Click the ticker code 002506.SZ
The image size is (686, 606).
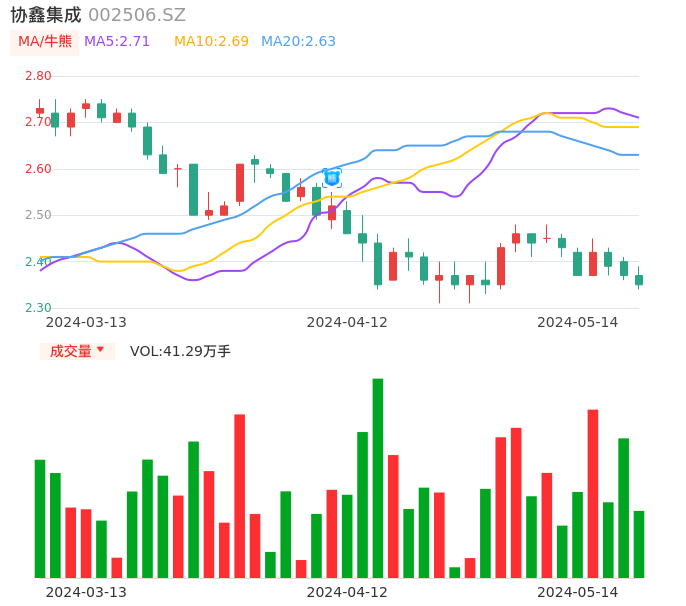tap(137, 15)
